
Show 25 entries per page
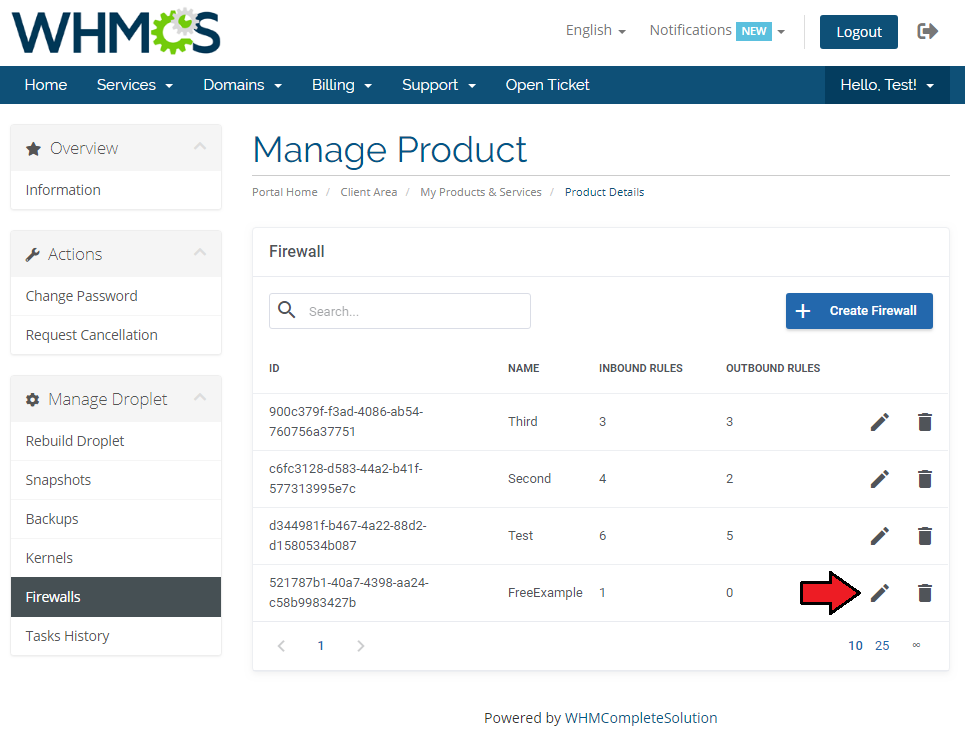tap(882, 646)
